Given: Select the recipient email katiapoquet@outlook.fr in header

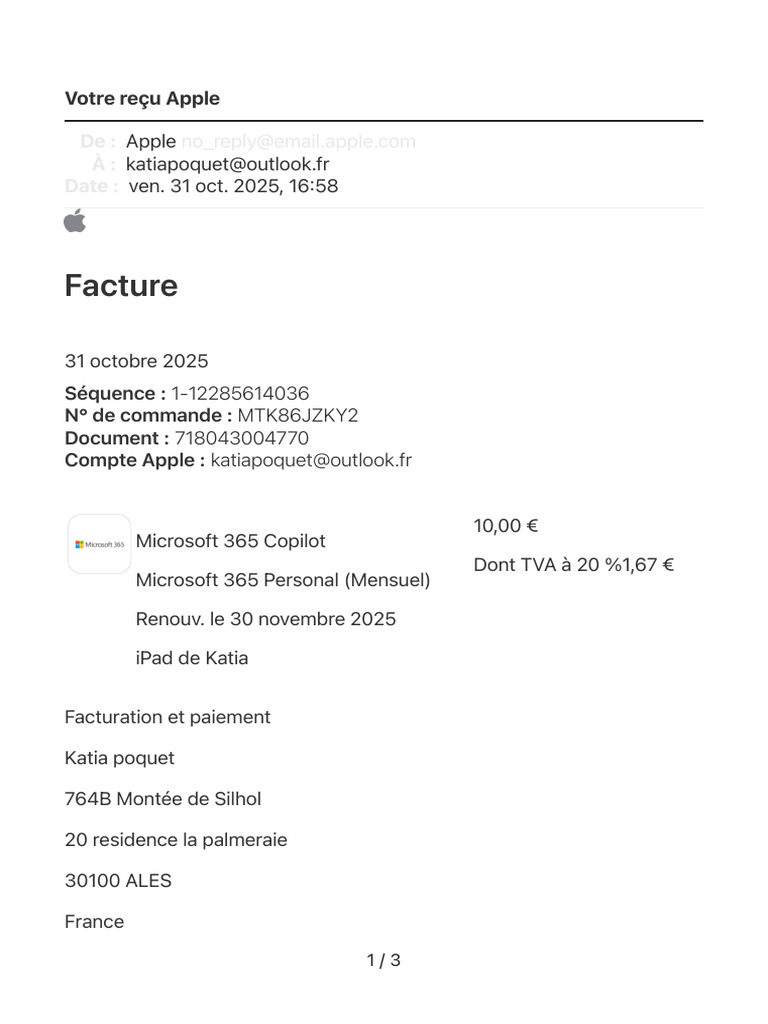Looking at the screenshot, I should 227,164.
